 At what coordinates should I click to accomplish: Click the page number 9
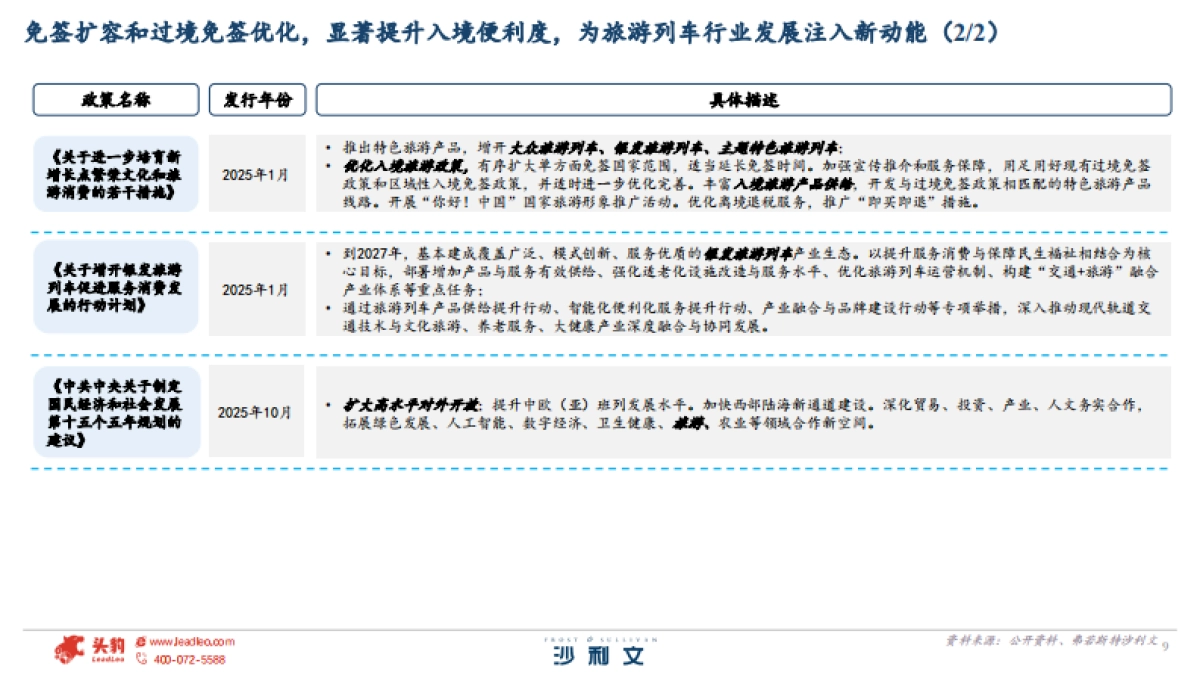1166,648
